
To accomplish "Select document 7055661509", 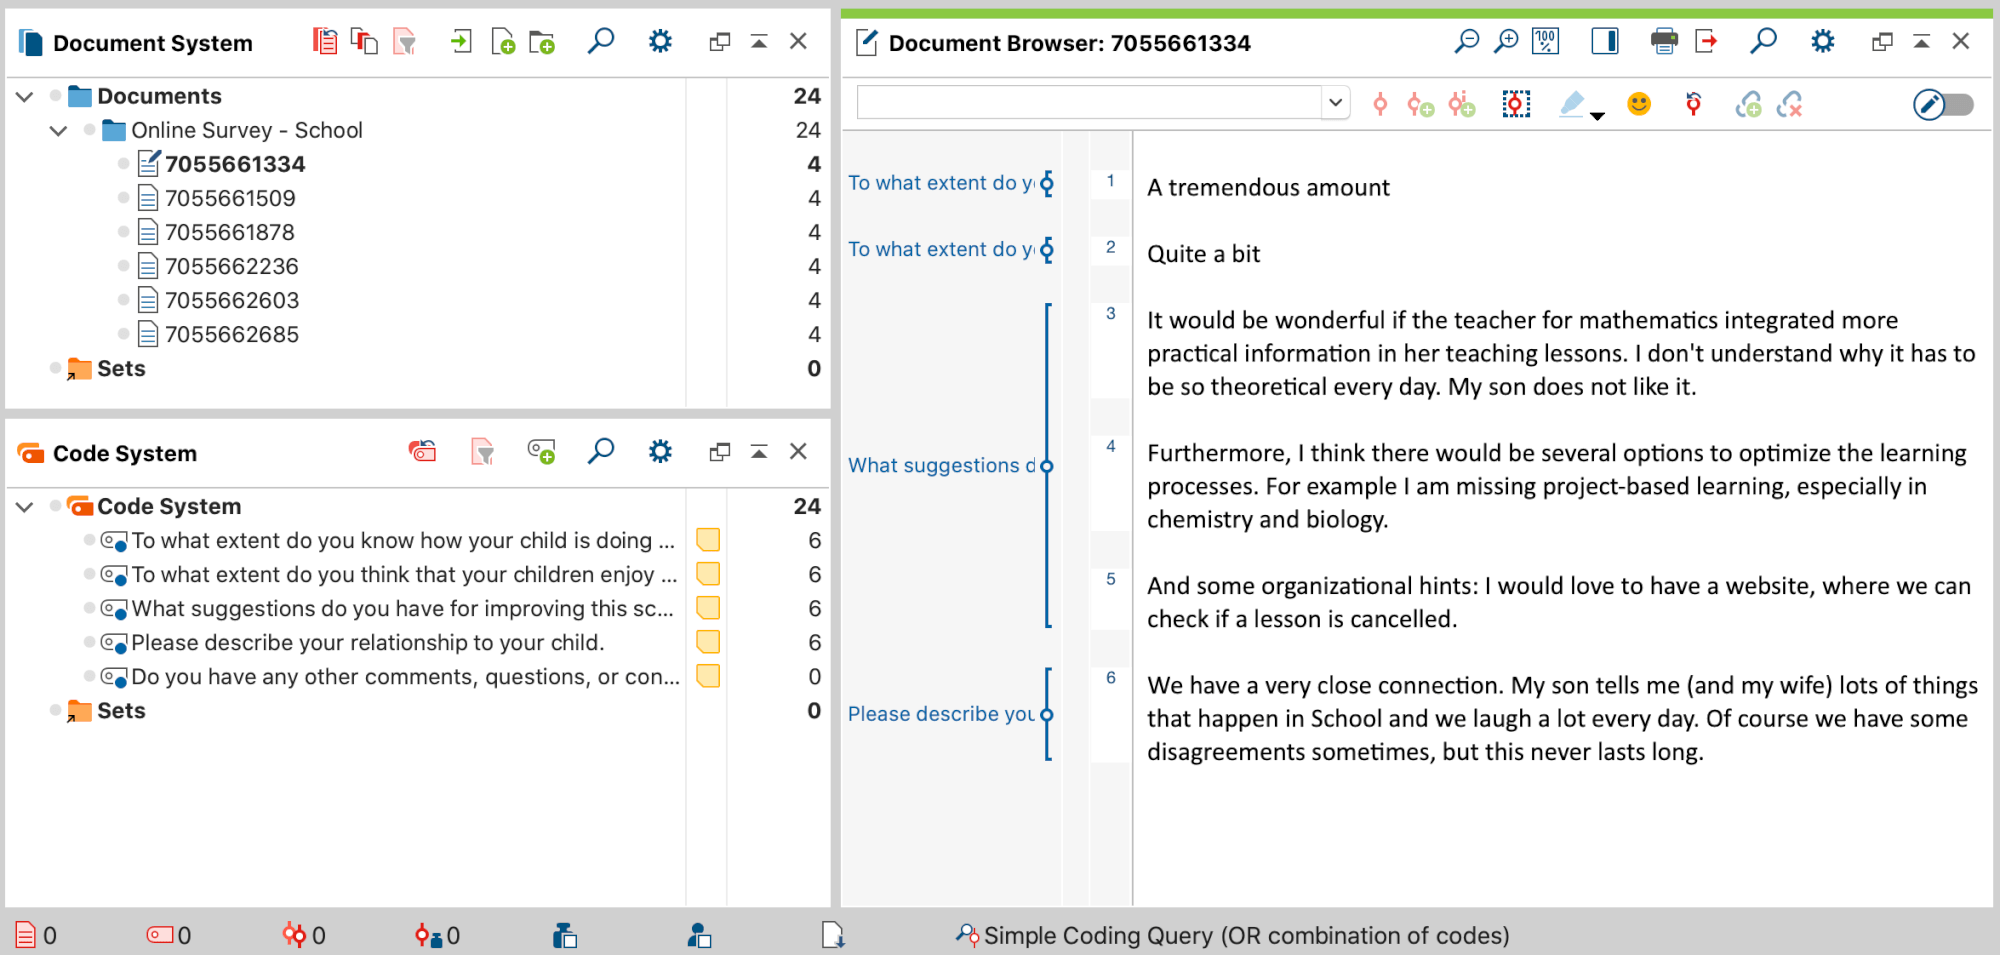I will coord(230,198).
